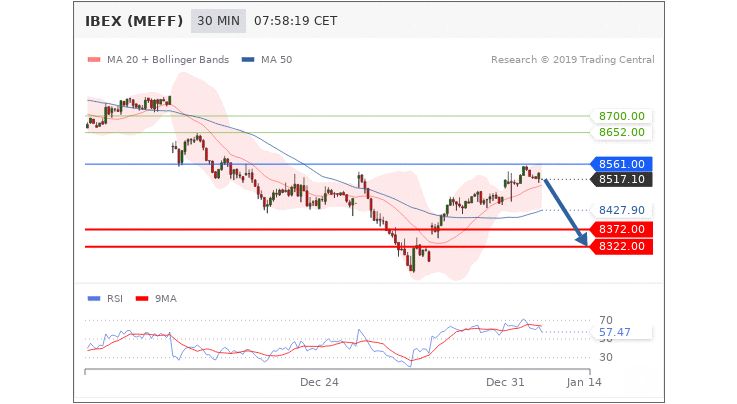Click the pink MA 20 legend swatch
737x404 pixels.
click(94, 60)
